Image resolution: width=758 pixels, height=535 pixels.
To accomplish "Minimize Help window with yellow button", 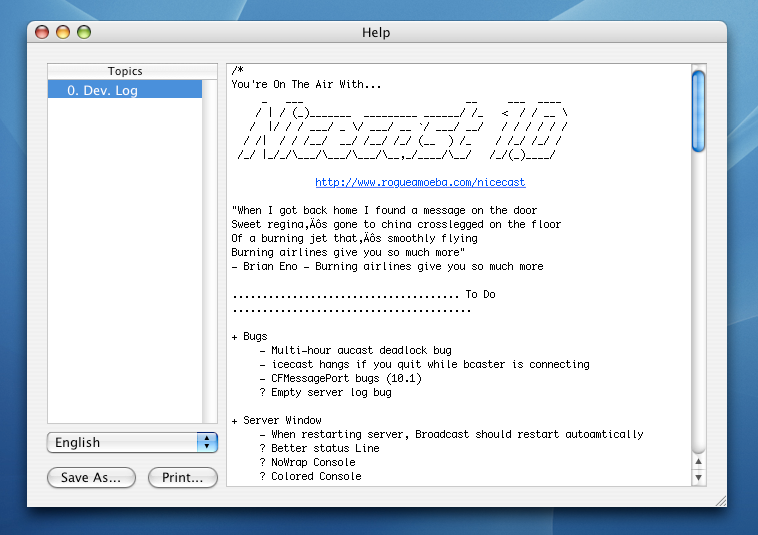I will click(x=63, y=32).
